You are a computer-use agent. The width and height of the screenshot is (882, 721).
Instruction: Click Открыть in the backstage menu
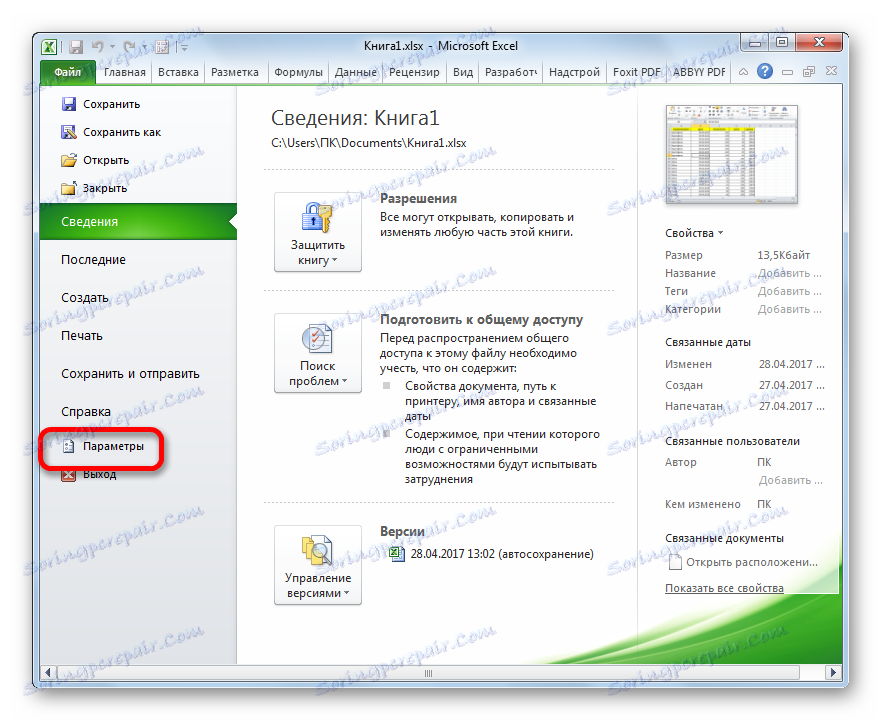(x=106, y=160)
